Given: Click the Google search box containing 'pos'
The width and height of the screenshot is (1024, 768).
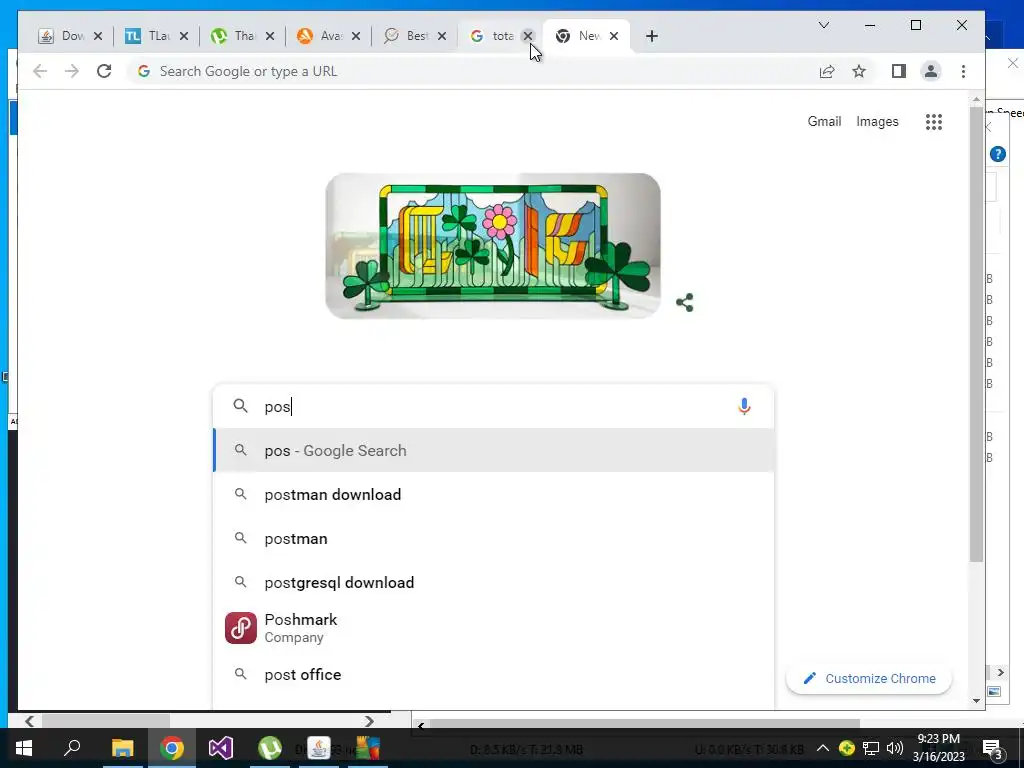Looking at the screenshot, I should point(493,406).
